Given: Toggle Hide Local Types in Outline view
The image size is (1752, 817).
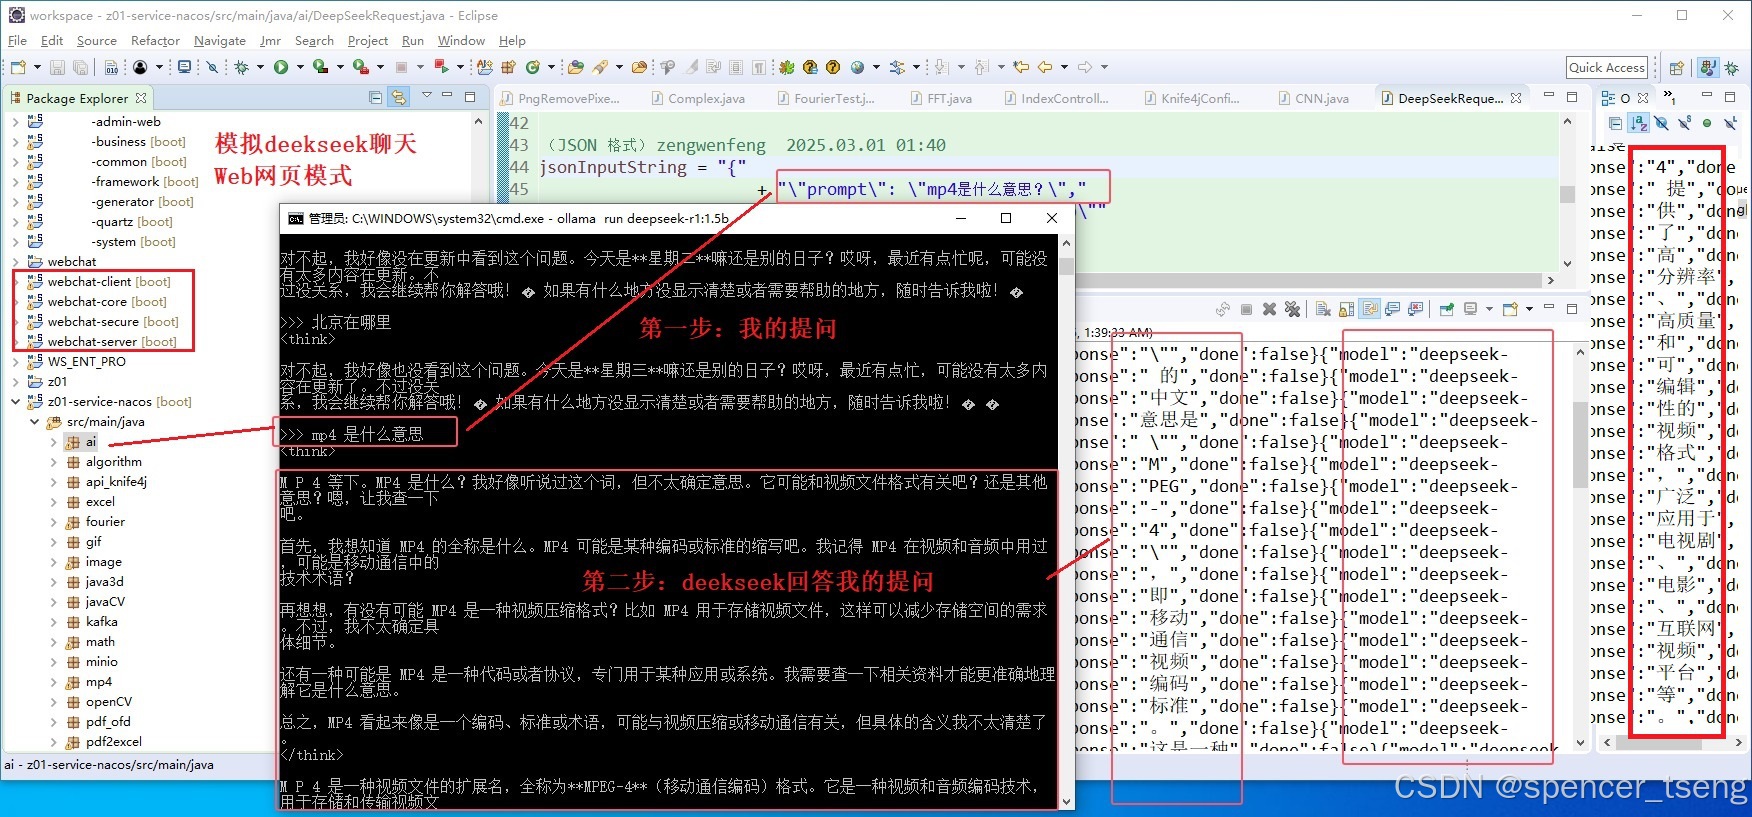Looking at the screenshot, I should click(1731, 123).
